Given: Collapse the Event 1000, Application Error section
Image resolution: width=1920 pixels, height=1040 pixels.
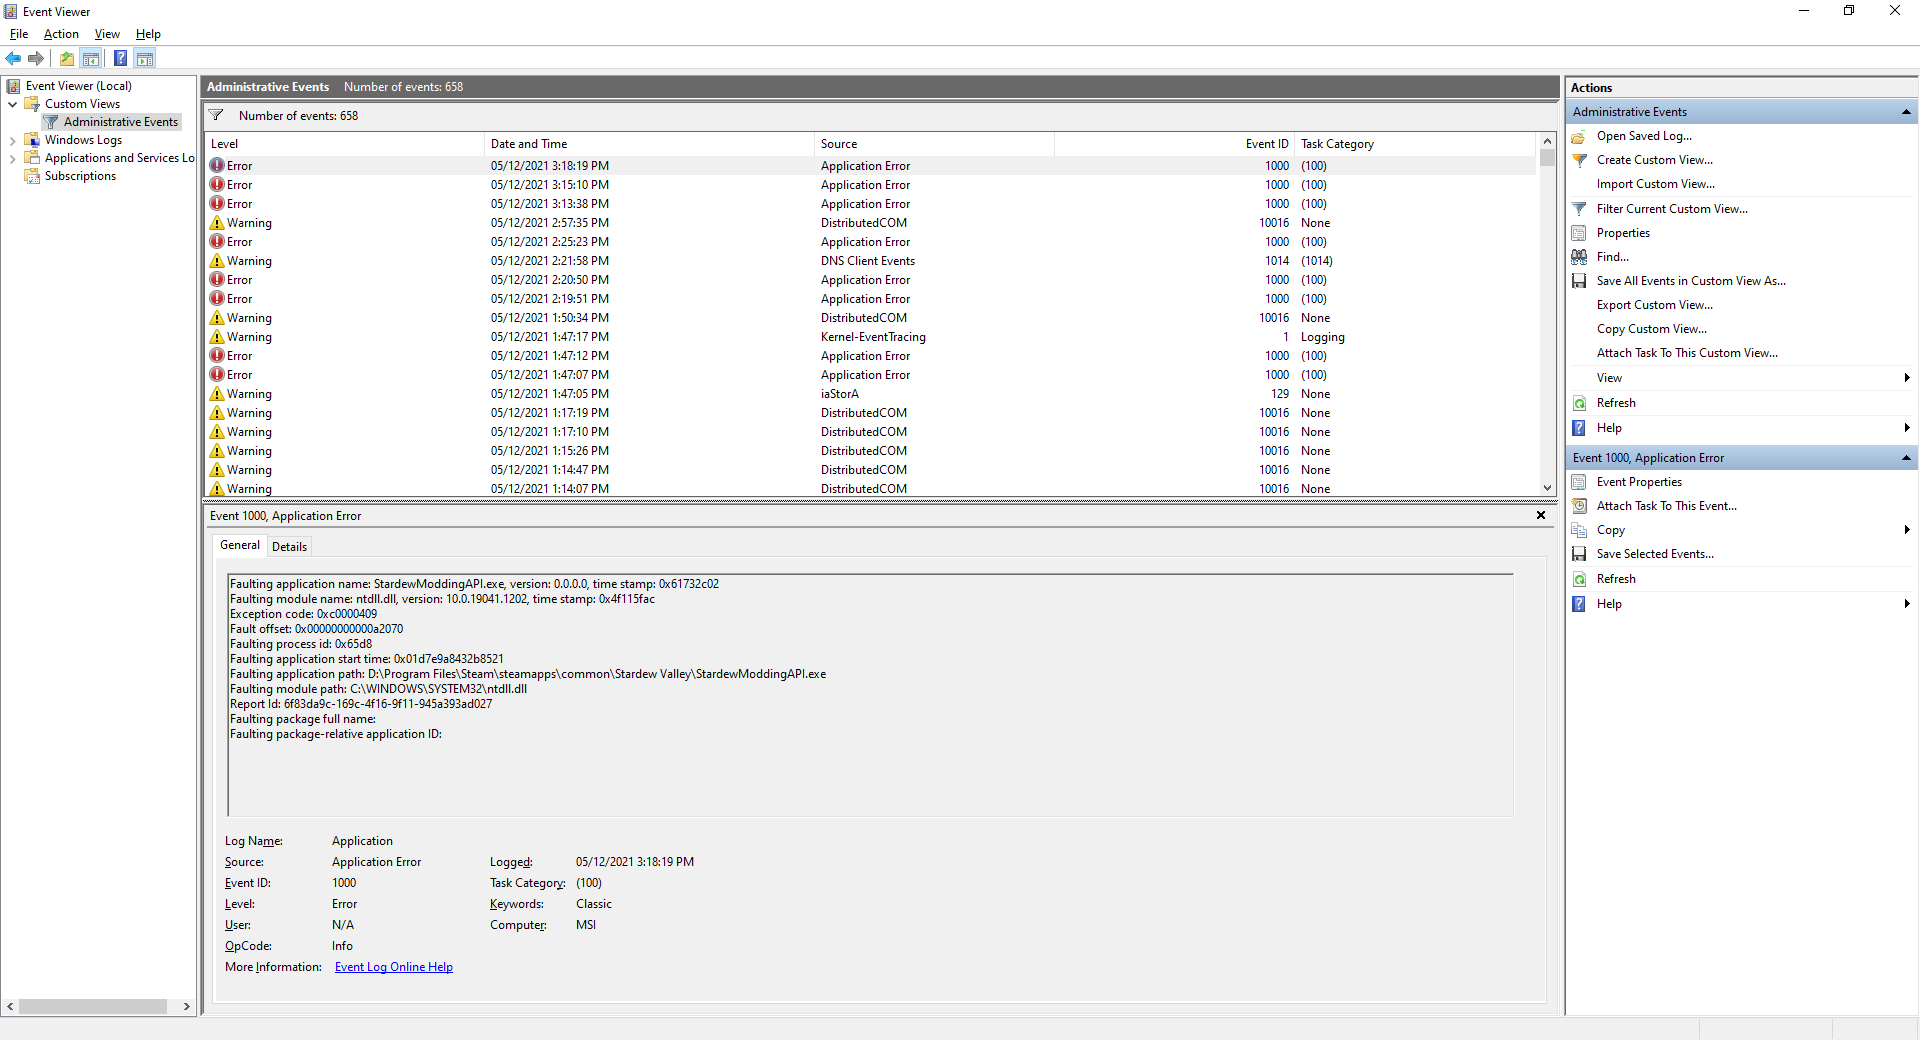Looking at the screenshot, I should pos(1908,457).
